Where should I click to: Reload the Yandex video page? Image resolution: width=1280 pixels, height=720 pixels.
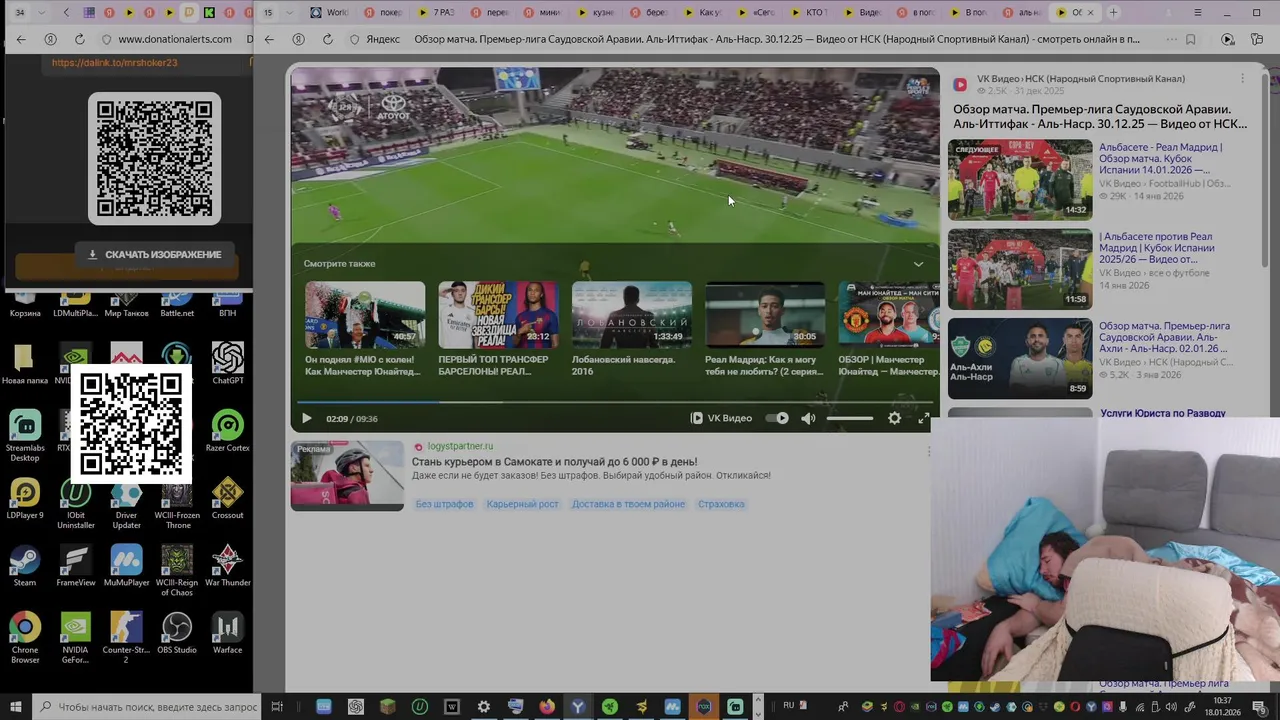tap(327, 39)
